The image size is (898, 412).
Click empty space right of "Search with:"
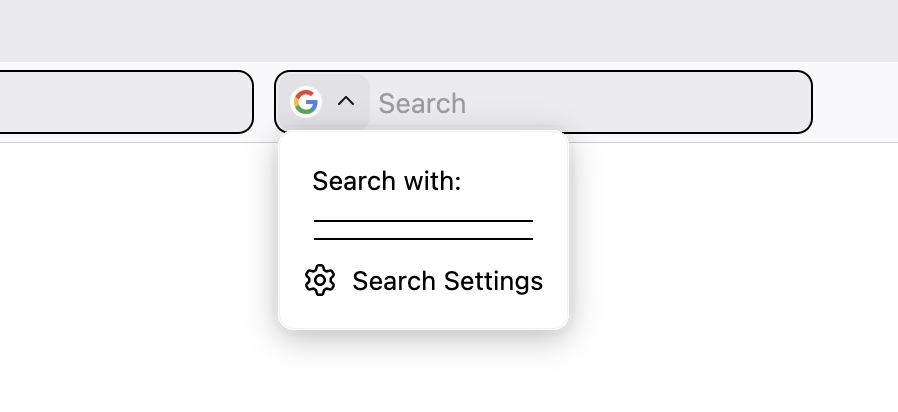510,181
